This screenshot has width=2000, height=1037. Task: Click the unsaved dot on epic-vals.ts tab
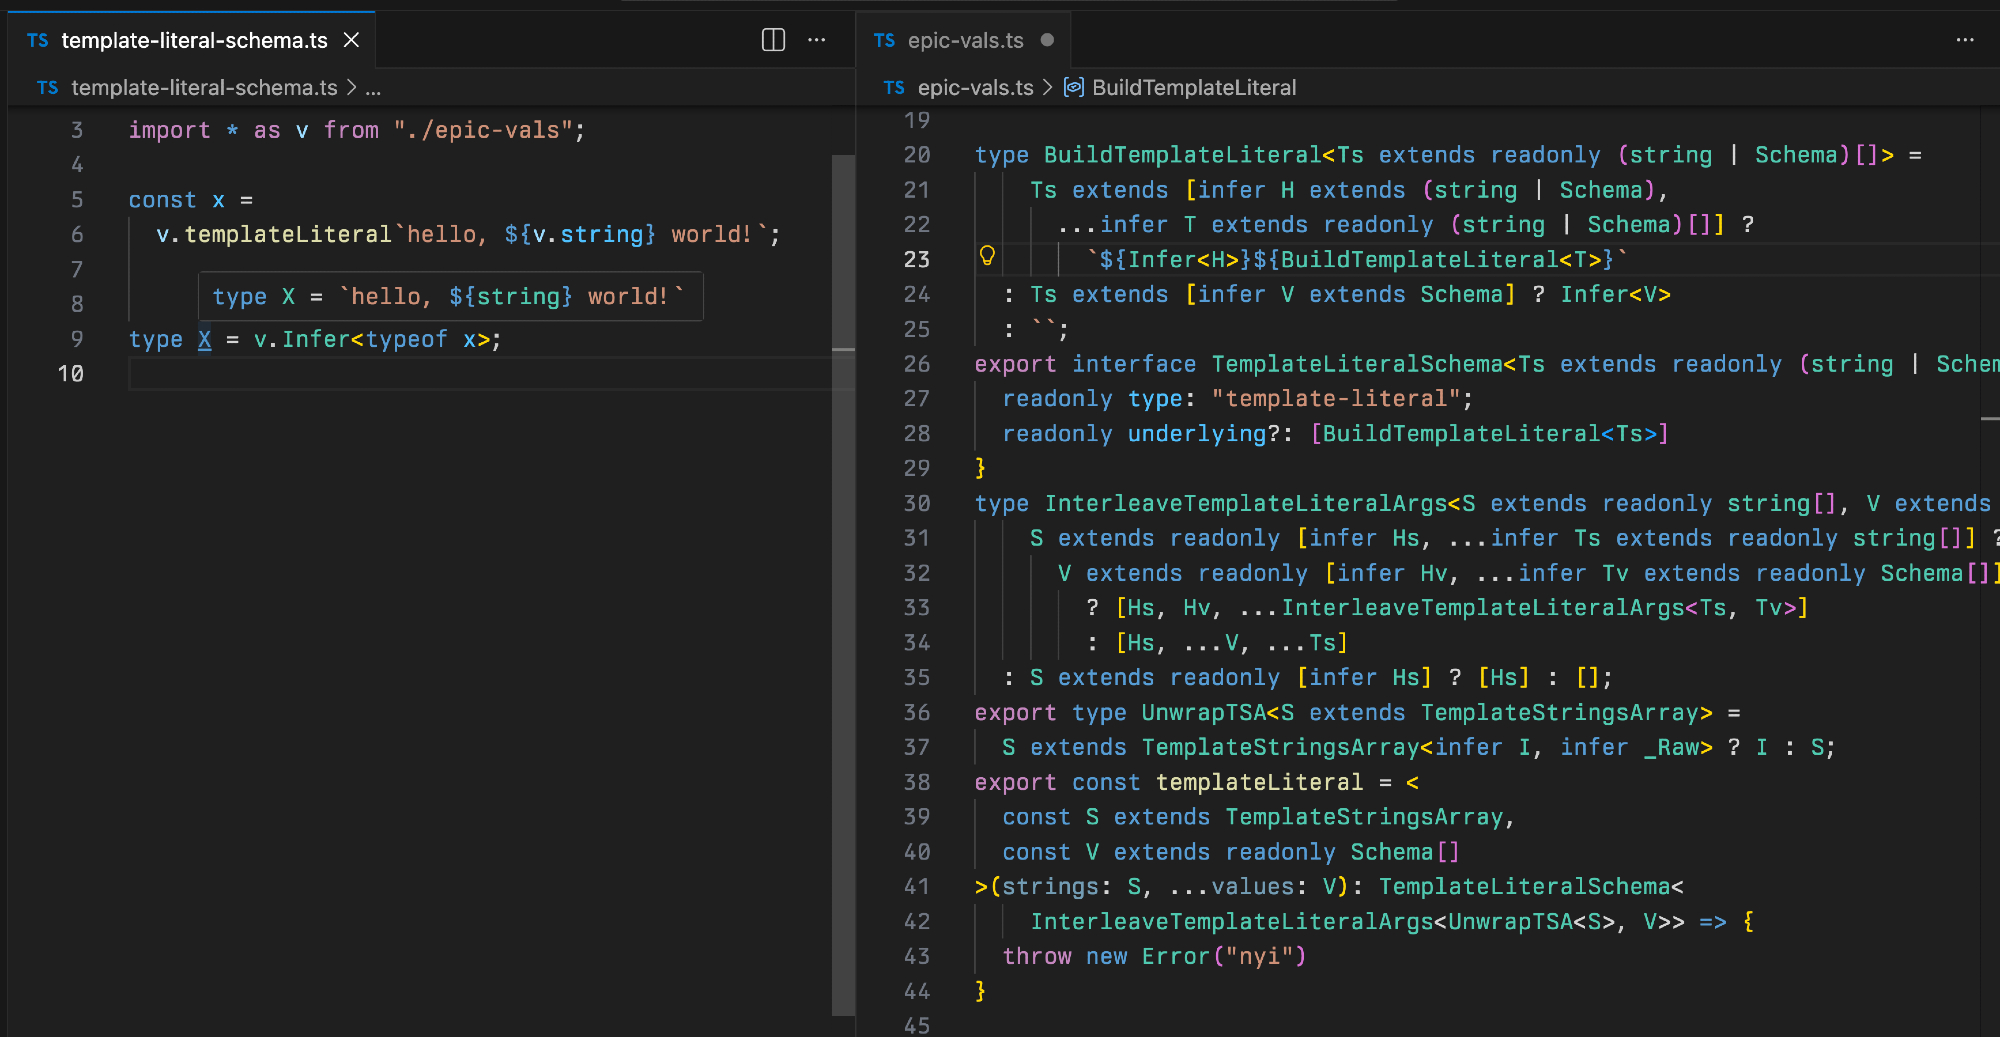(x=1047, y=40)
